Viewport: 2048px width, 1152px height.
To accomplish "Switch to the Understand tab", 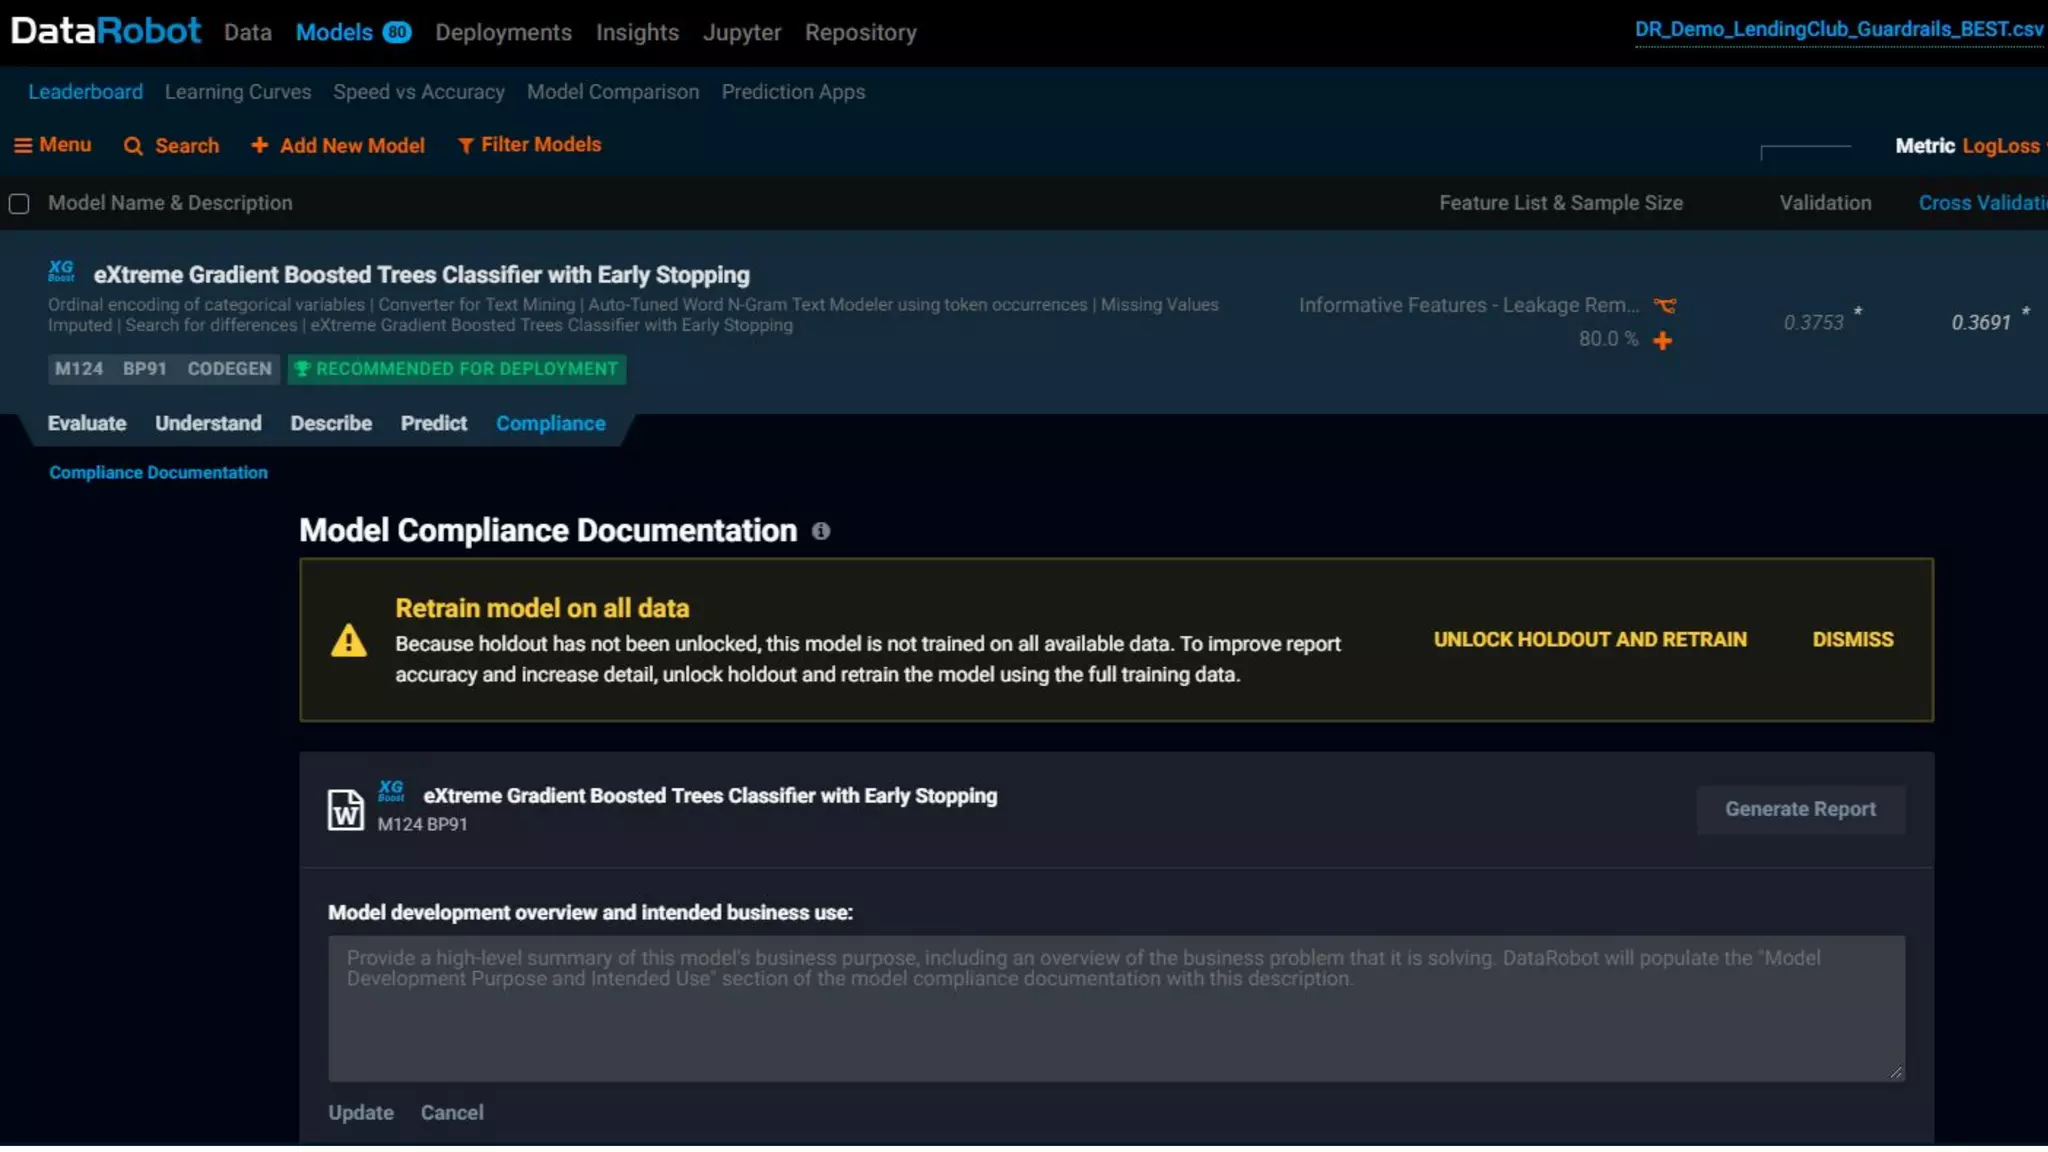I will (x=208, y=423).
